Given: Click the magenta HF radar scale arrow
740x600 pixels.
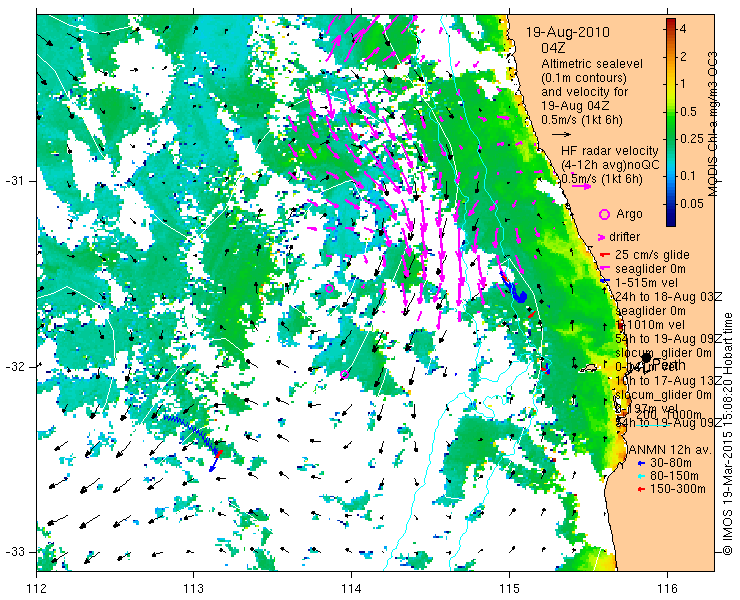Looking at the screenshot, I should click(x=581, y=186).
